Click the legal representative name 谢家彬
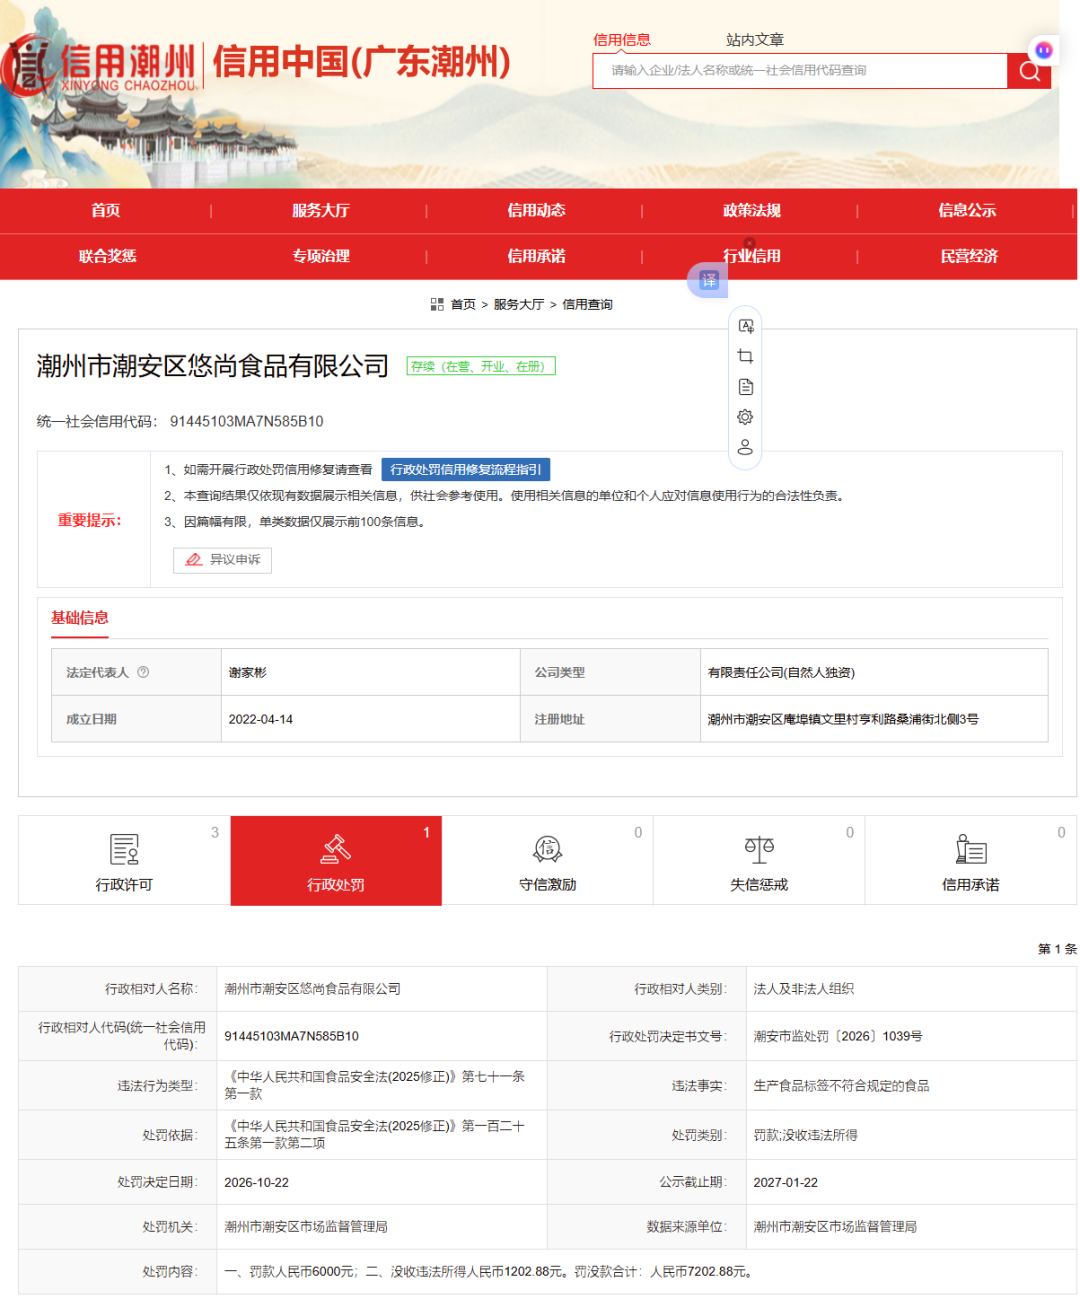1080x1299 pixels. (x=248, y=672)
